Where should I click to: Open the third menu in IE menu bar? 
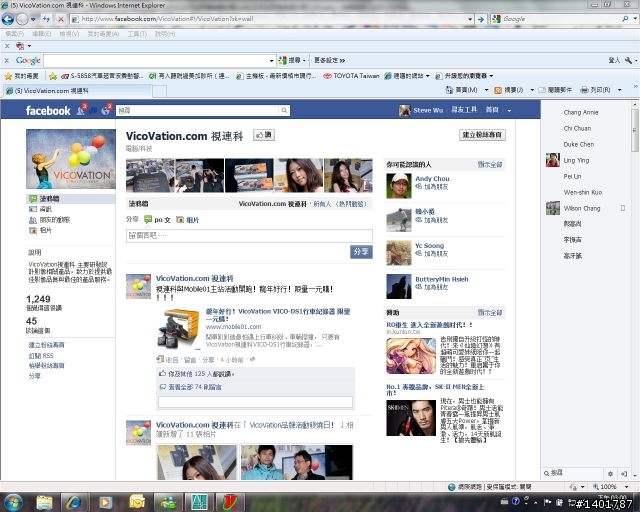coord(69,34)
